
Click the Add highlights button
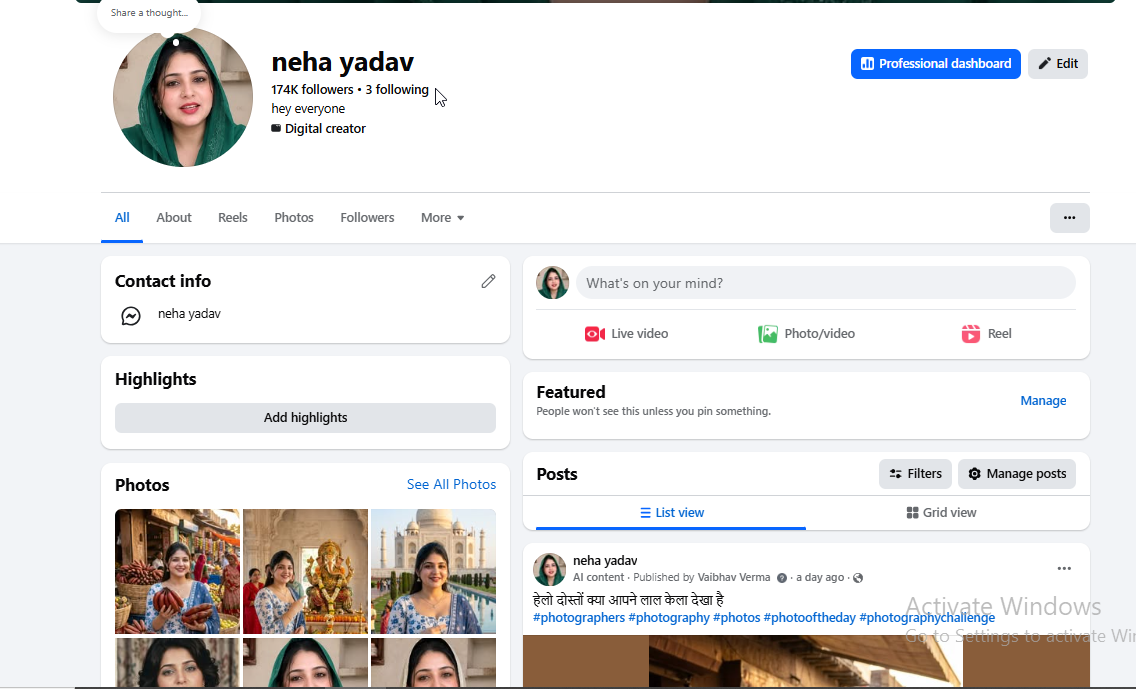[x=305, y=418]
